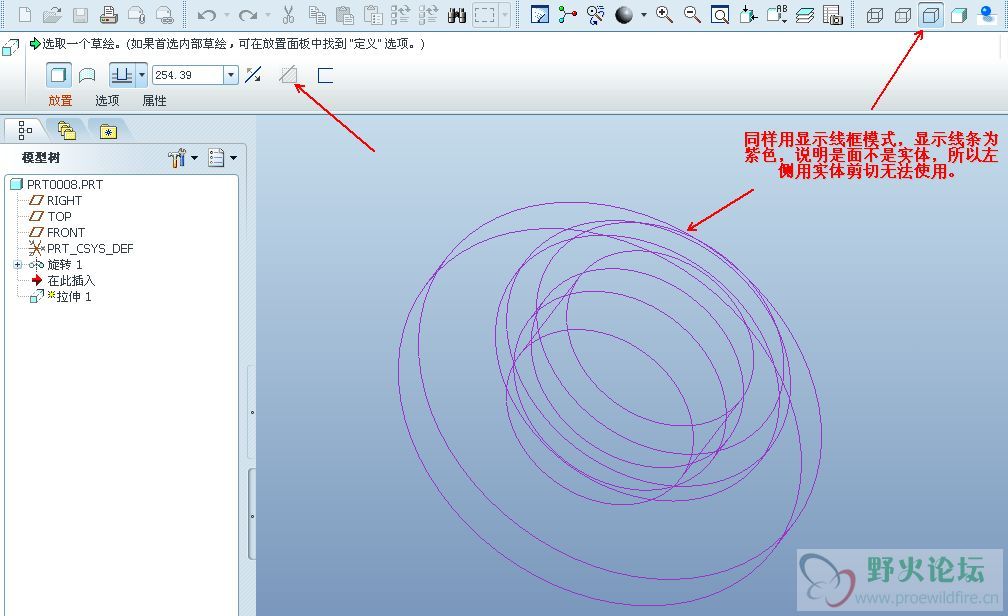Open the depth value 254.39 dropdown list
The height and width of the screenshot is (616, 1008).
click(231, 75)
